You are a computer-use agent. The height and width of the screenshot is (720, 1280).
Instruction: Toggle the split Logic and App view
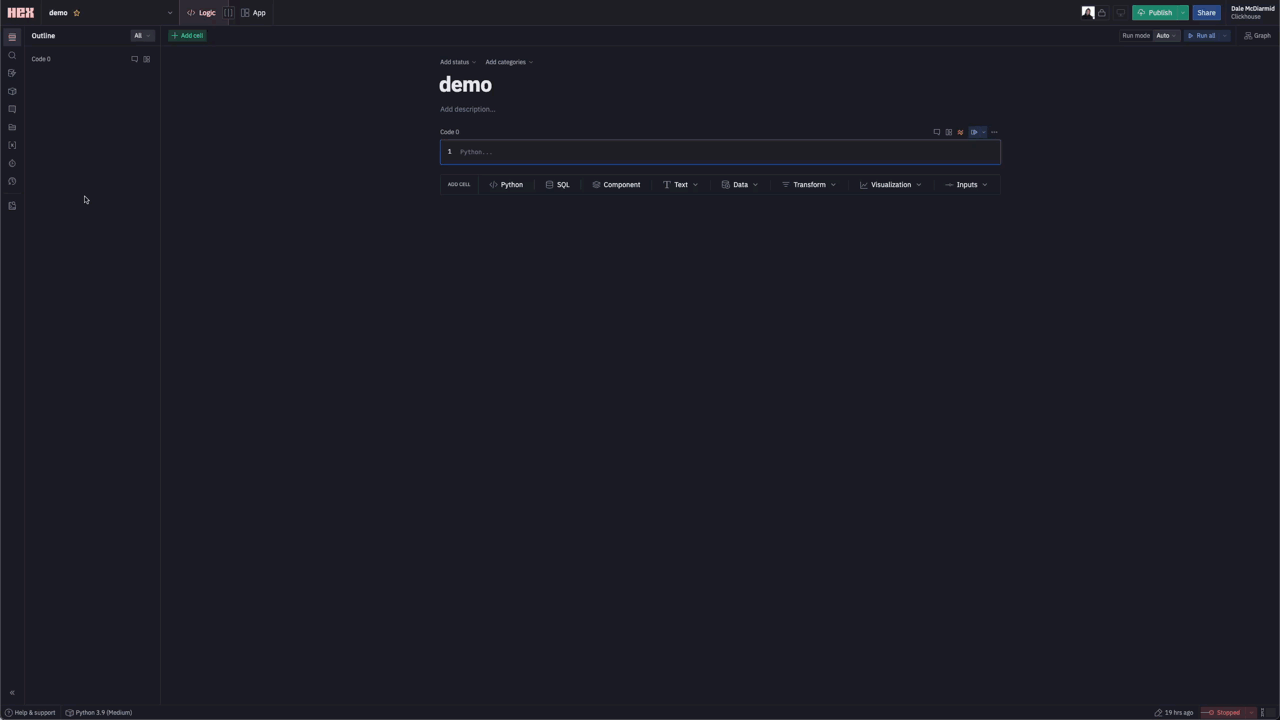229,13
